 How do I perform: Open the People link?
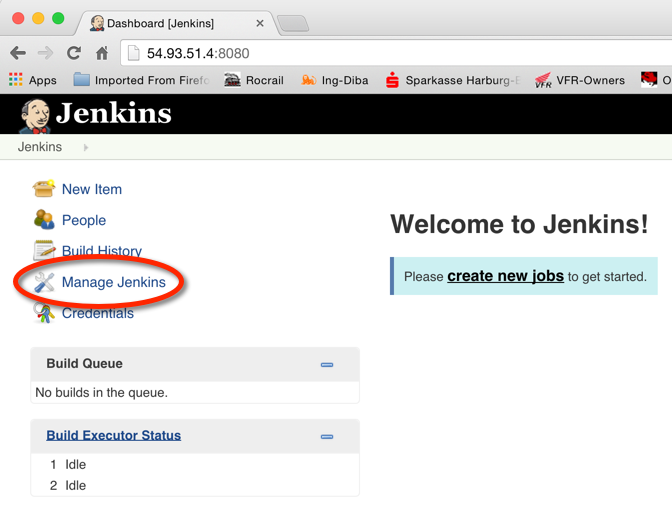84,220
